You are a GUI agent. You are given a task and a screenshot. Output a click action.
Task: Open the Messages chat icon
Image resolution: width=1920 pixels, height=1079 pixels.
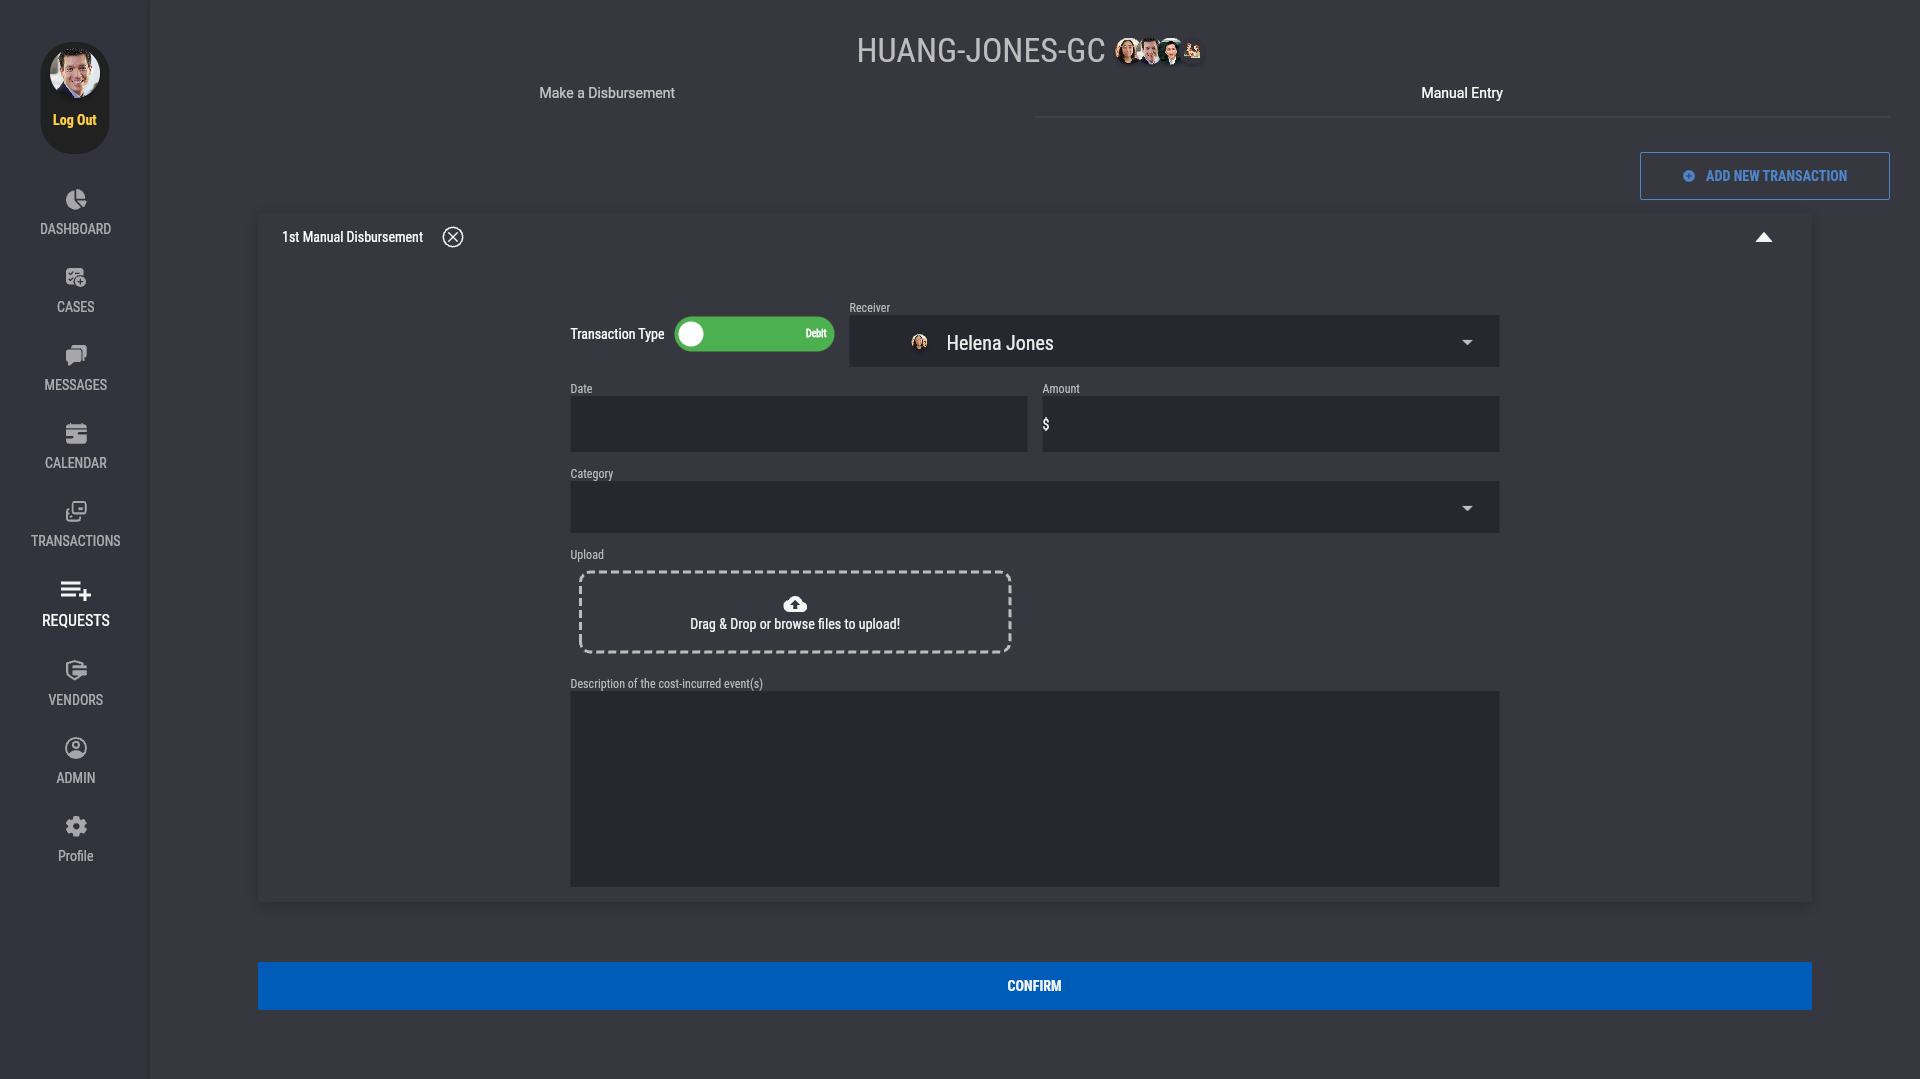pos(76,356)
